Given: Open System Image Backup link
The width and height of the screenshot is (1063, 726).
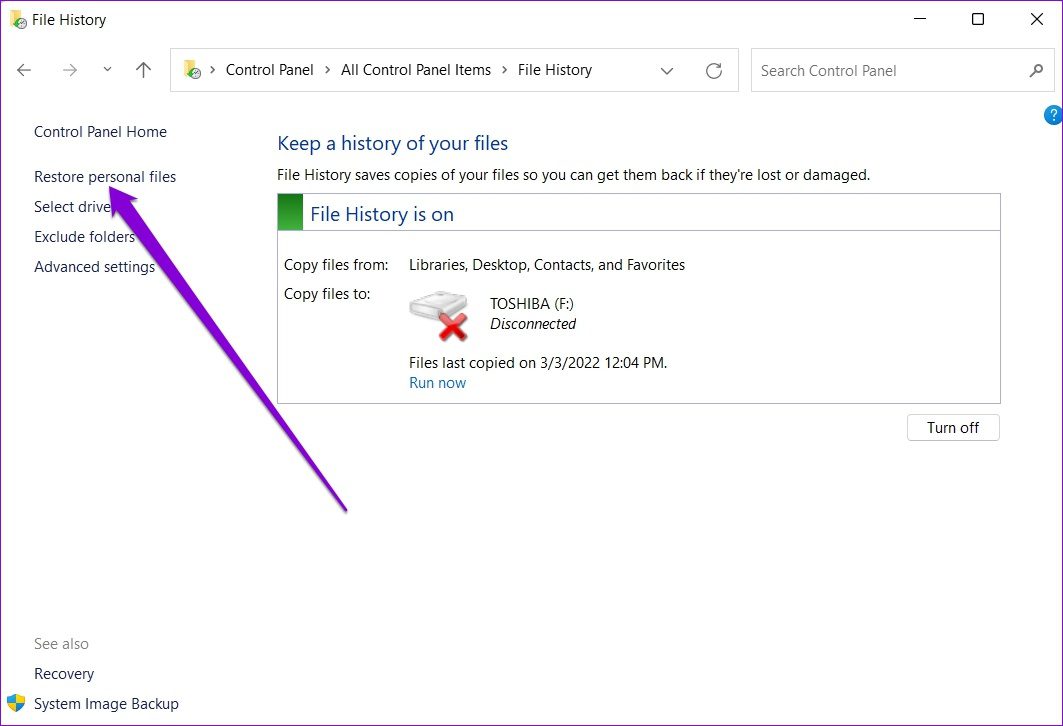Looking at the screenshot, I should coord(106,704).
